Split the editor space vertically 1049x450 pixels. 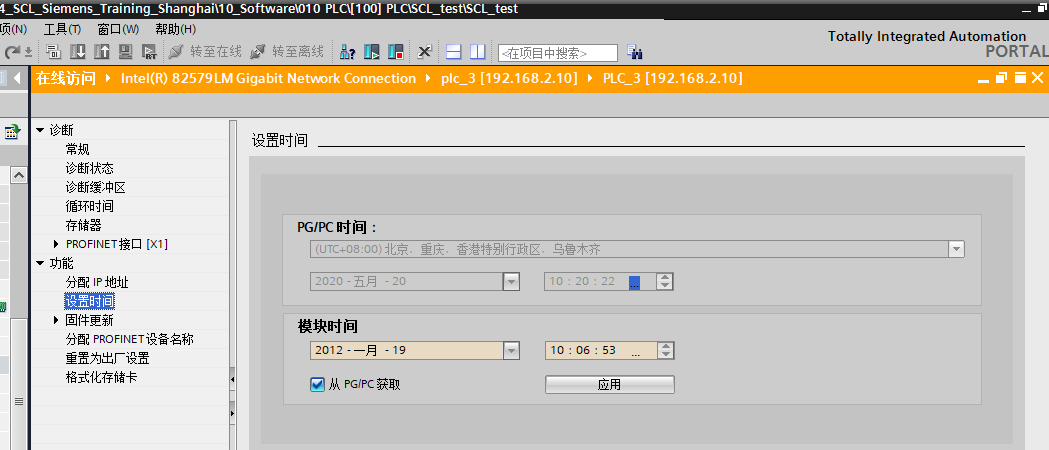click(x=478, y=51)
